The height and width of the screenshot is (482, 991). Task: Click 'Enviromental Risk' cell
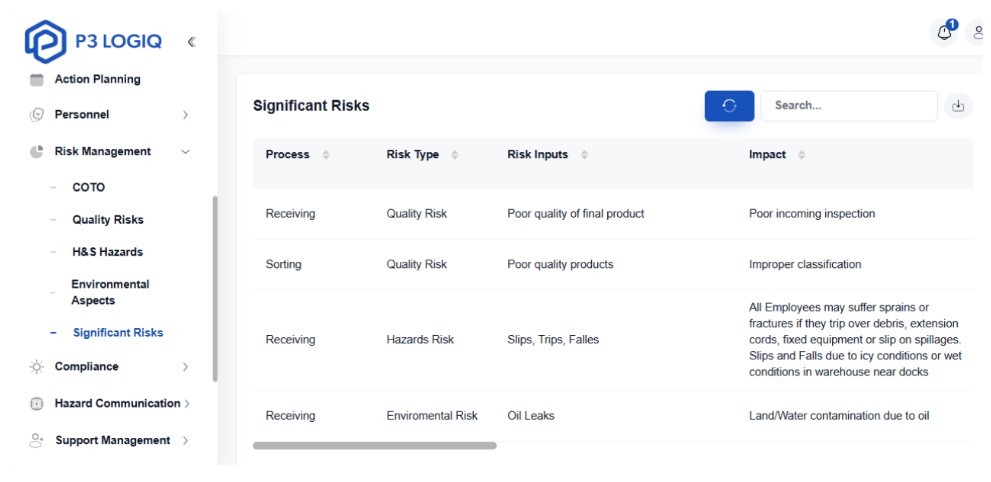click(432, 416)
